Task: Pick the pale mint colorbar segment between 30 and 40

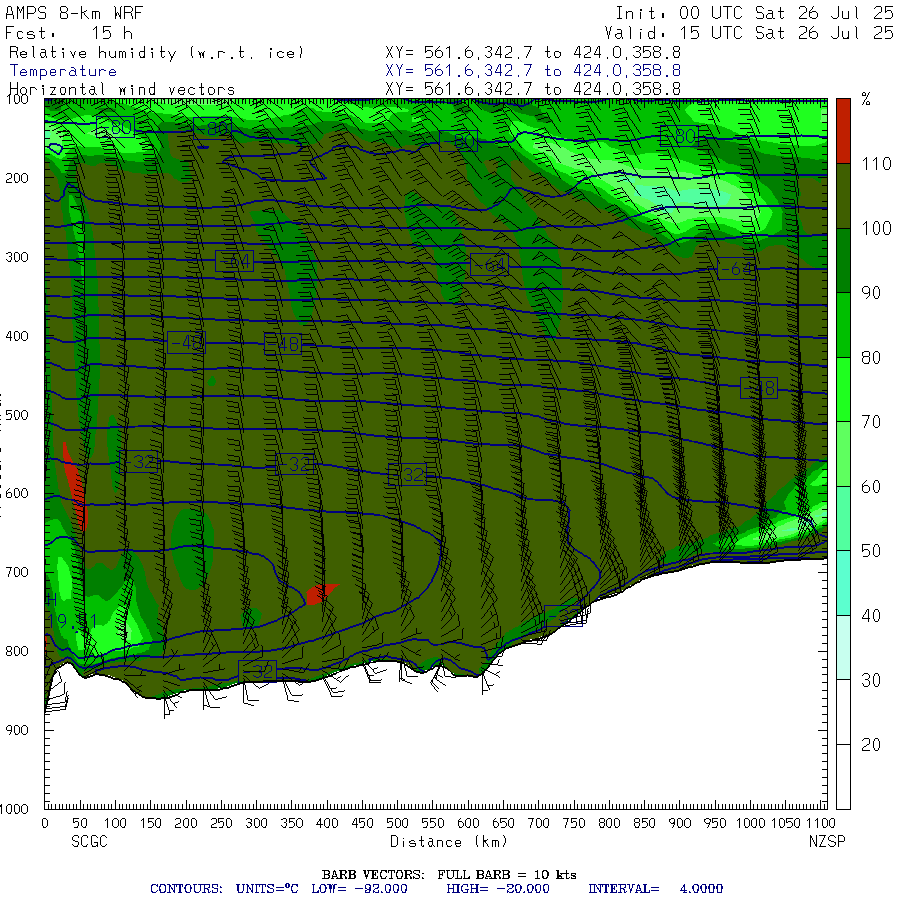Action: pyautogui.click(x=843, y=647)
